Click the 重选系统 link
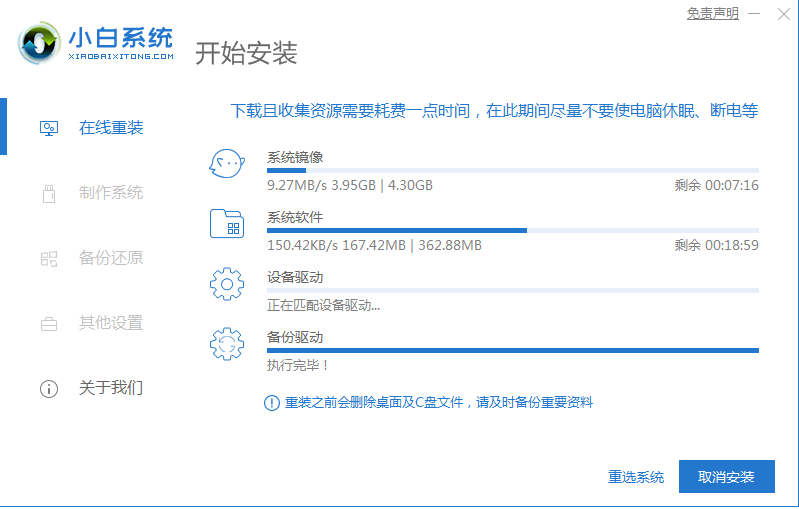The image size is (799, 509). coord(636,477)
